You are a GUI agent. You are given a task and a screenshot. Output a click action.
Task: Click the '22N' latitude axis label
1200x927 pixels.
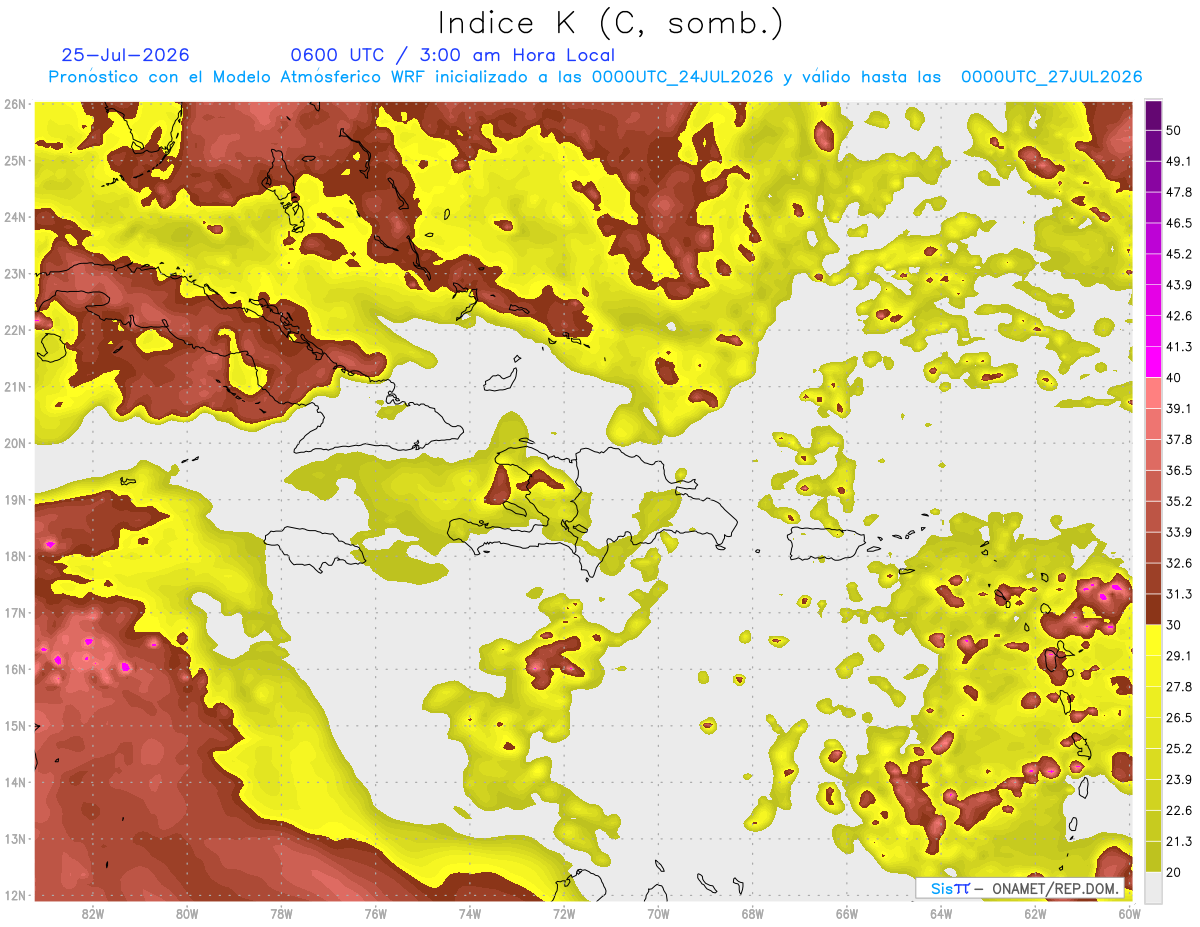click(x=15, y=330)
